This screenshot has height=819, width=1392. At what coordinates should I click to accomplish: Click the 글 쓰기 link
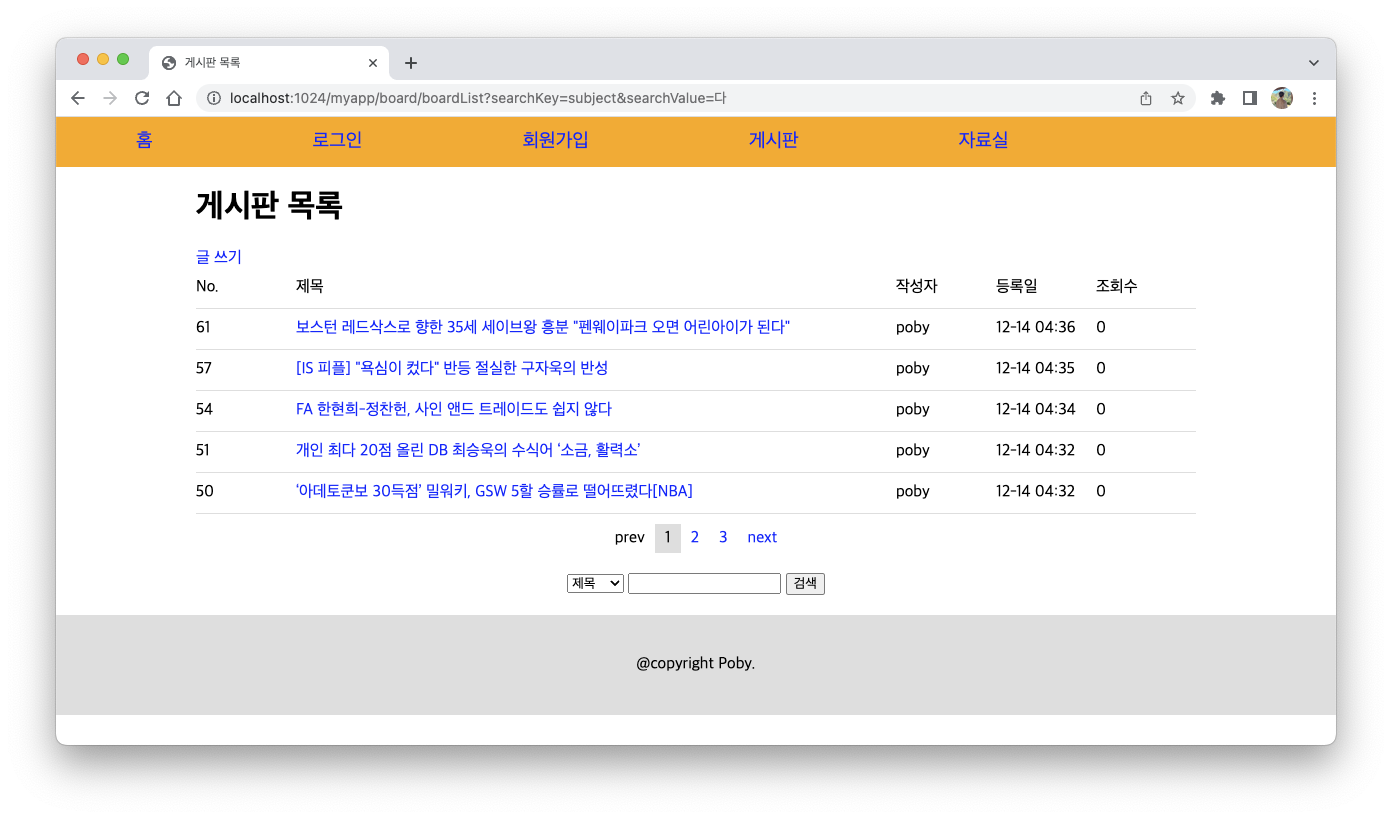pyautogui.click(x=219, y=257)
